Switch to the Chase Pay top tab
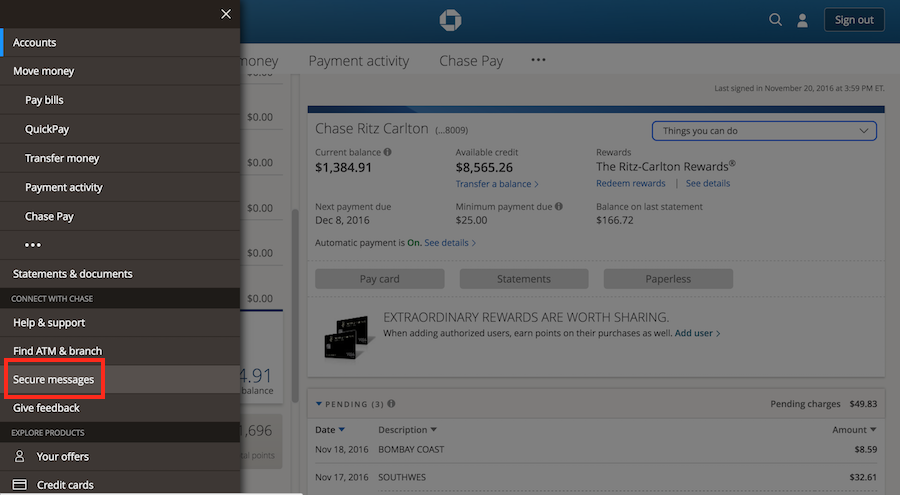Image resolution: width=900 pixels, height=495 pixels. pyautogui.click(x=471, y=61)
